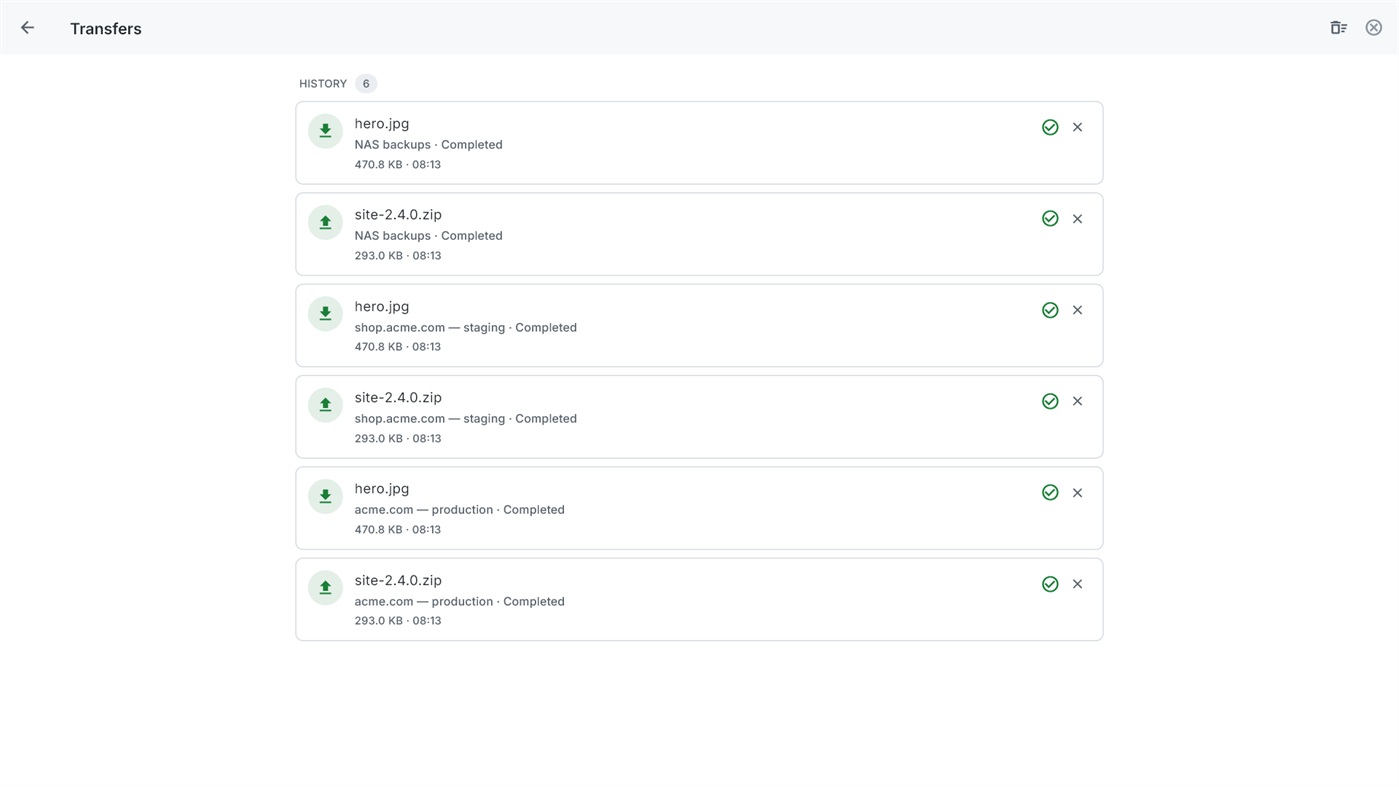This screenshot has height=787, width=1399.
Task: Click the download icon for hero.jpg NAS backups
Action: pyautogui.click(x=325, y=131)
